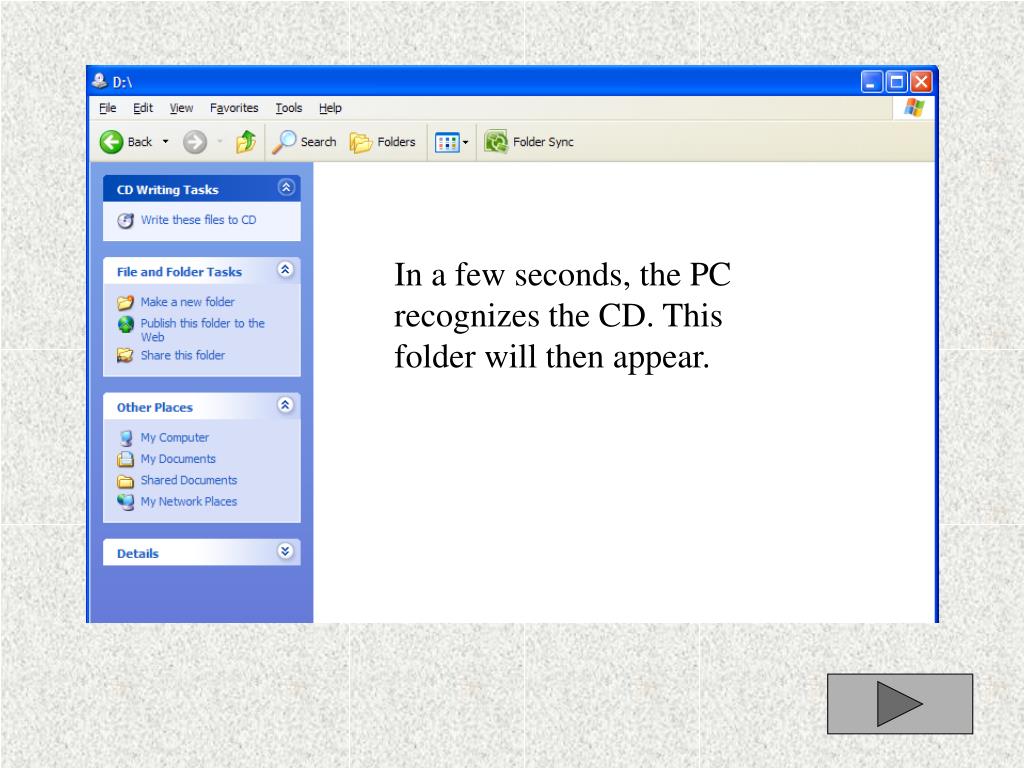Collapse the CD Writing Tasks panel
The height and width of the screenshot is (768, 1024).
click(285, 188)
